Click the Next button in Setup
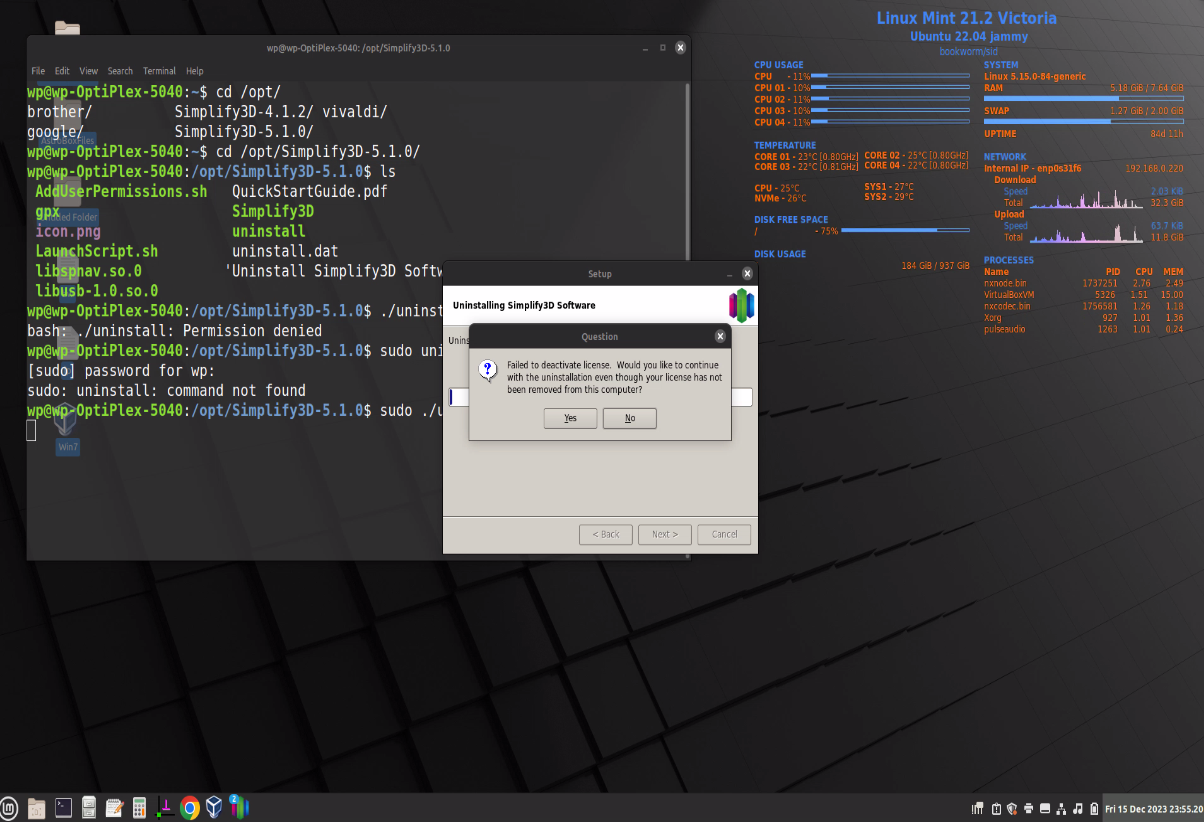Screen dimensions: 1204x822 pos(665,534)
